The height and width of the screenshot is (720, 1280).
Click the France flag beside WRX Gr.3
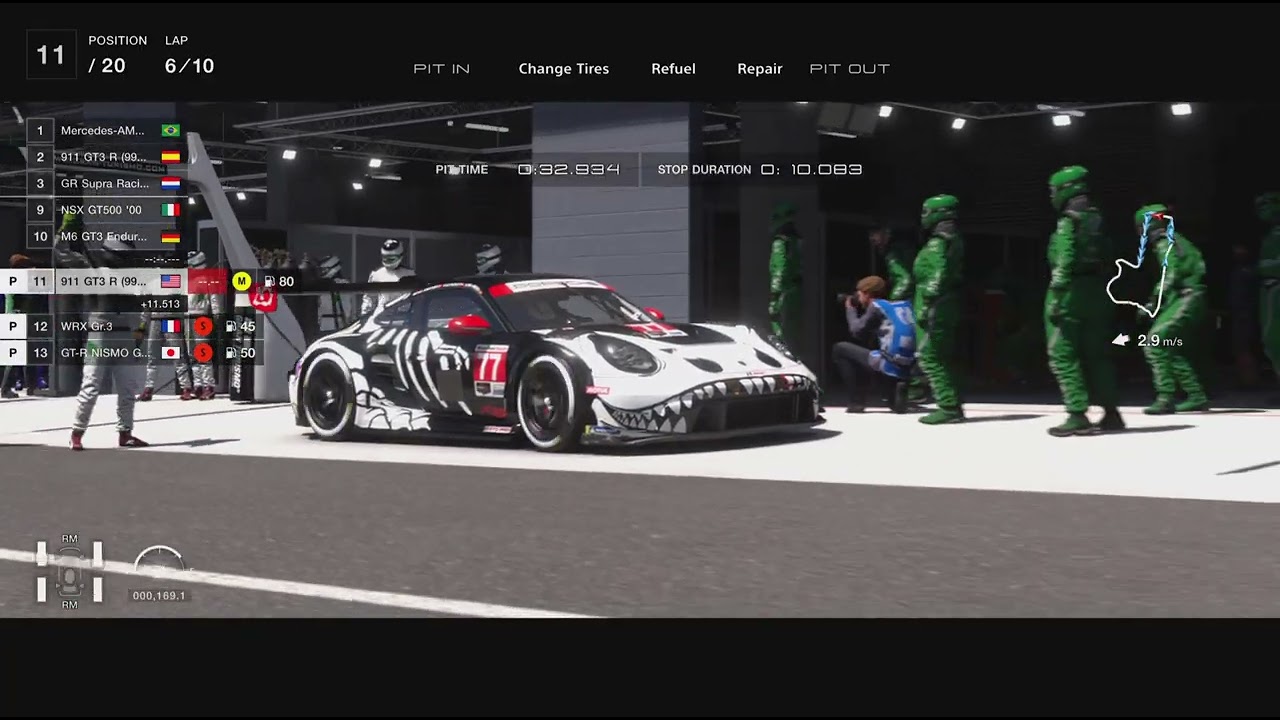(170, 326)
